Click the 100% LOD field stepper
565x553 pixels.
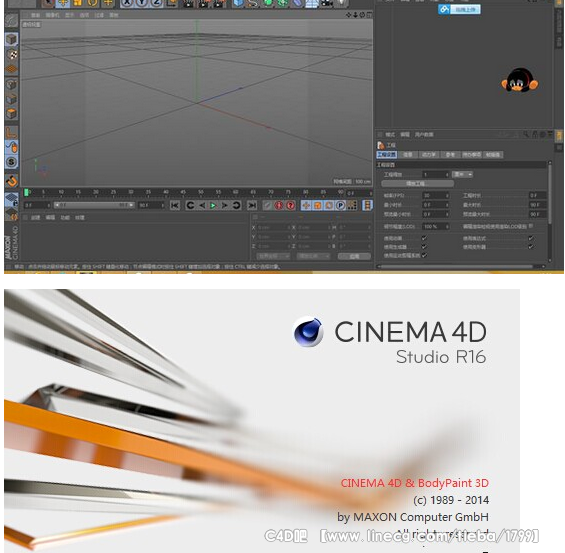coord(448,227)
